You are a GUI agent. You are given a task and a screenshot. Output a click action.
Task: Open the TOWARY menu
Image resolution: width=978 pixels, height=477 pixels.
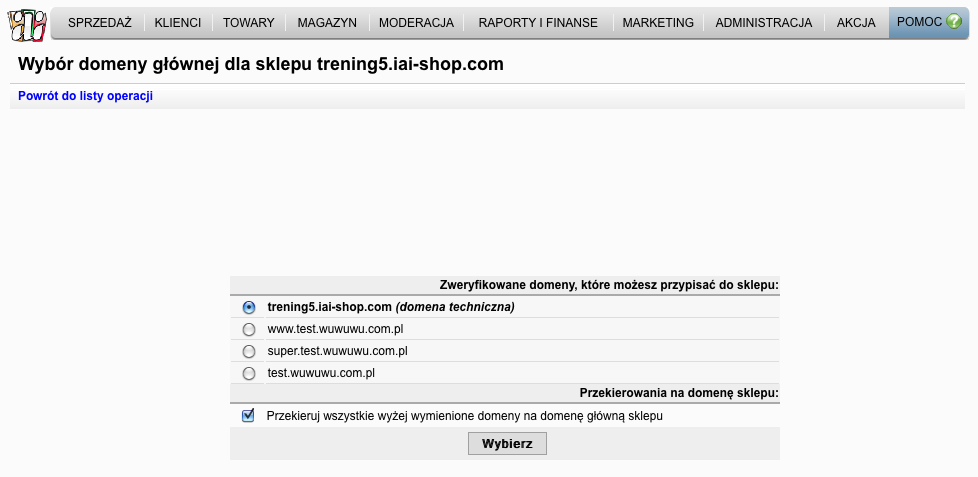(249, 22)
